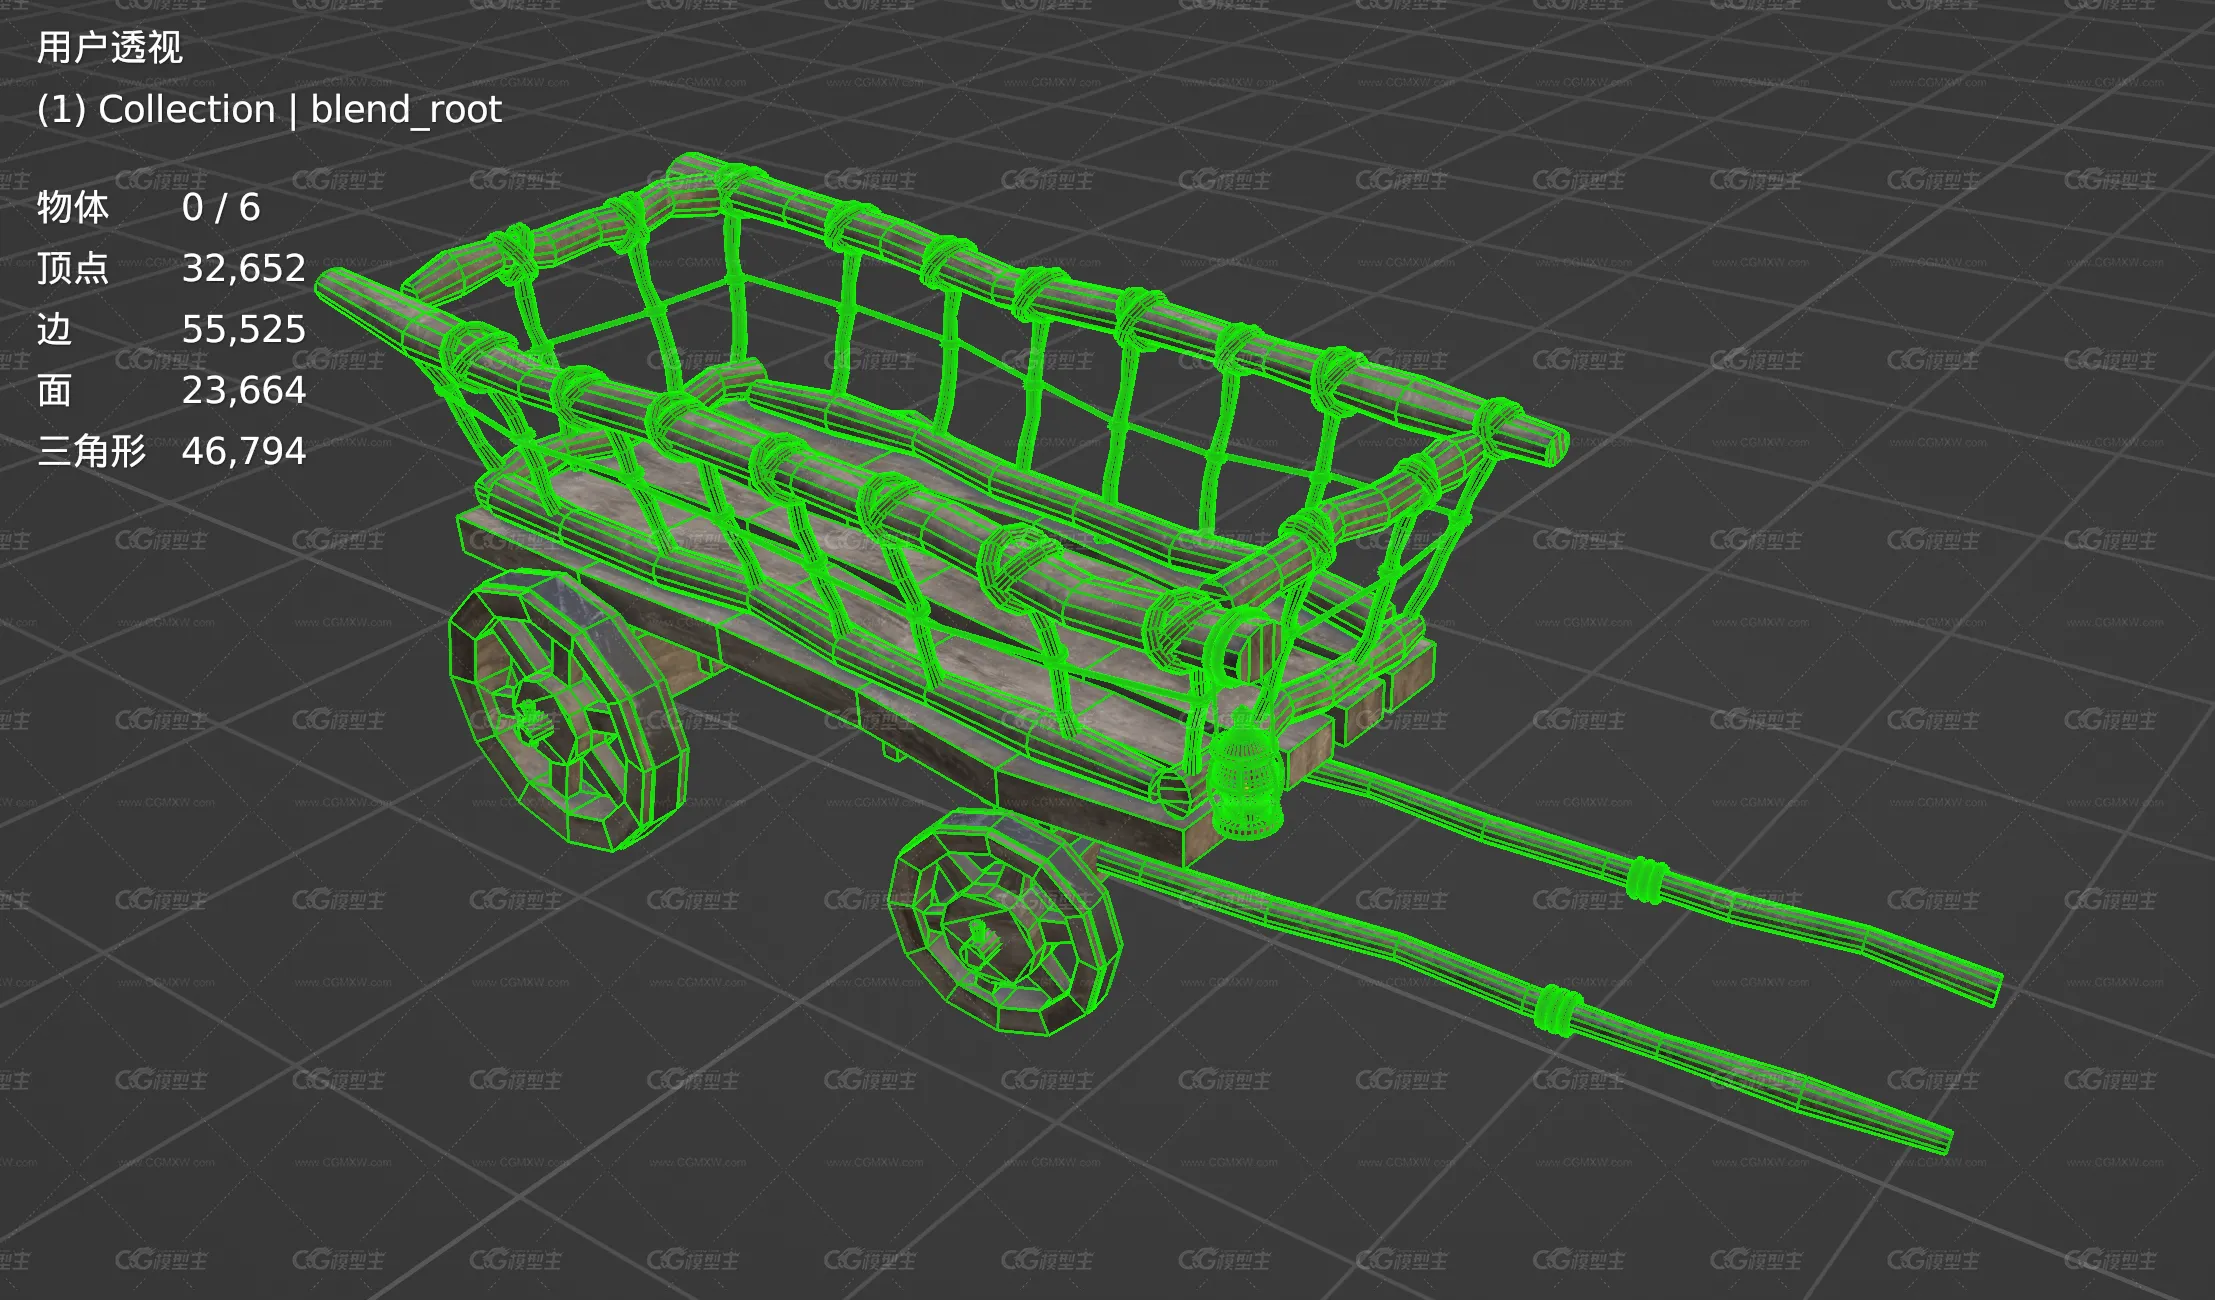2215x1300 pixels.
Task: Click the '三角形' statistics label
Action: (91, 451)
